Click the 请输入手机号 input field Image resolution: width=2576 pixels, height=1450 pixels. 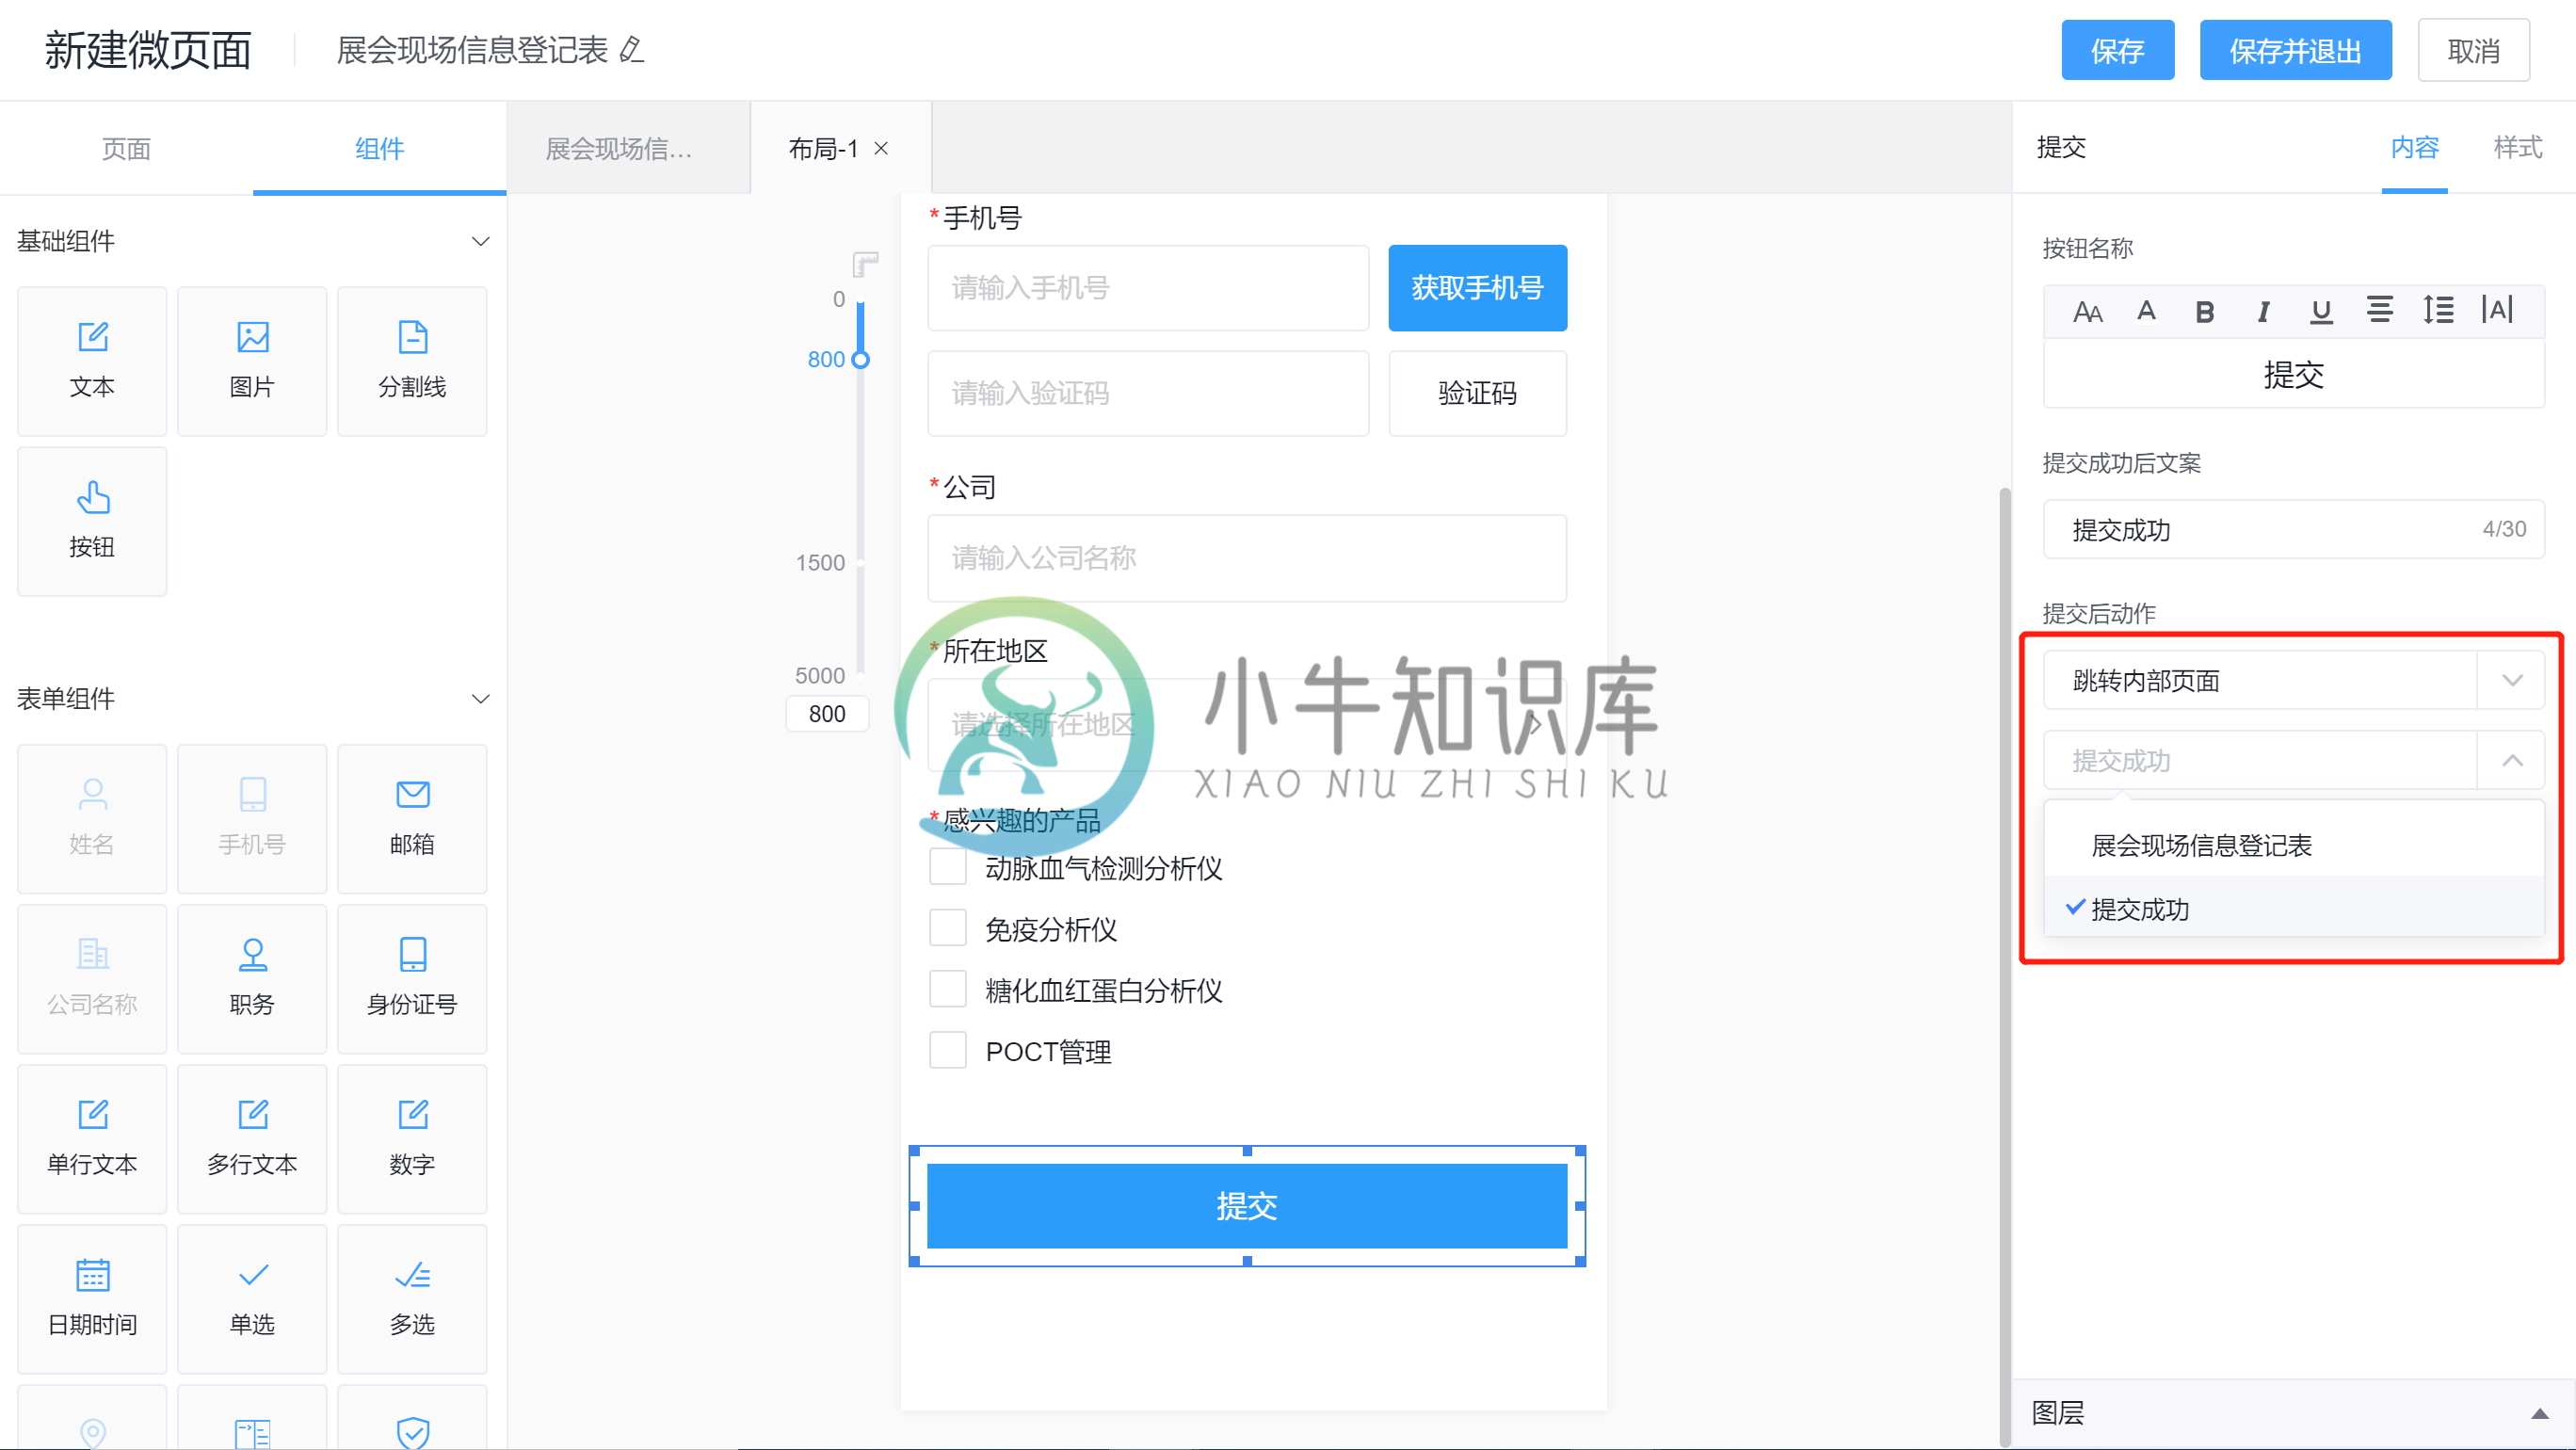coord(1148,288)
